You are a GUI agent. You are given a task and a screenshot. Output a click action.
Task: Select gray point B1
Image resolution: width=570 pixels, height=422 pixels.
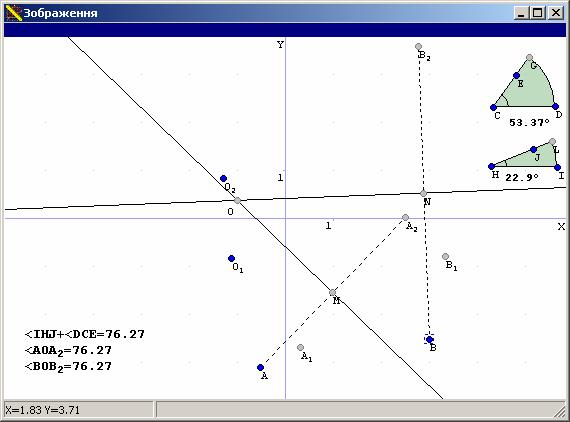click(x=445, y=257)
